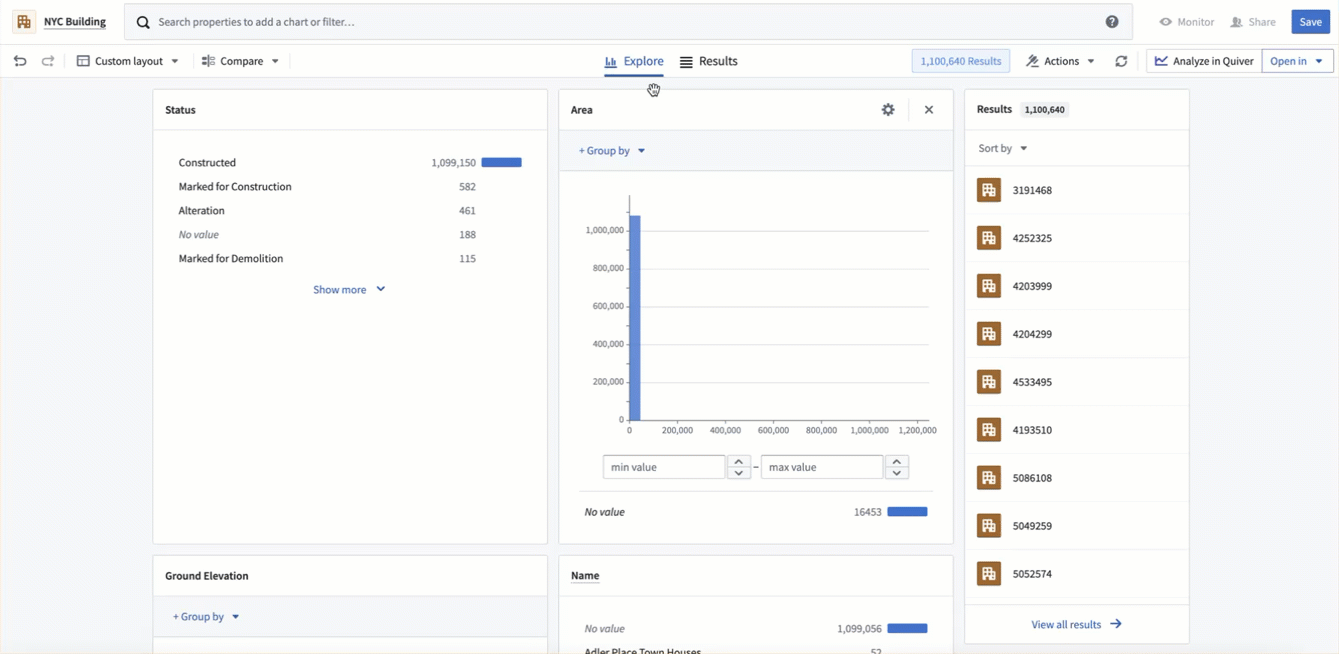Select the Explore tab
This screenshot has height=654, width=1339.
pos(634,61)
